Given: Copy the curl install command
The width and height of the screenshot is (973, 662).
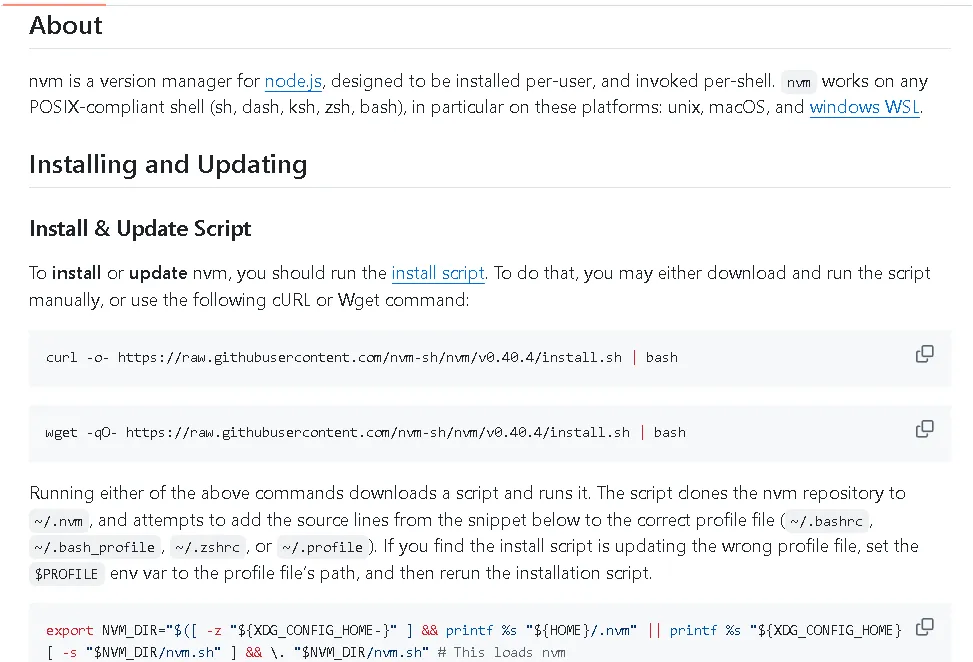Looking at the screenshot, I should click(x=925, y=354).
